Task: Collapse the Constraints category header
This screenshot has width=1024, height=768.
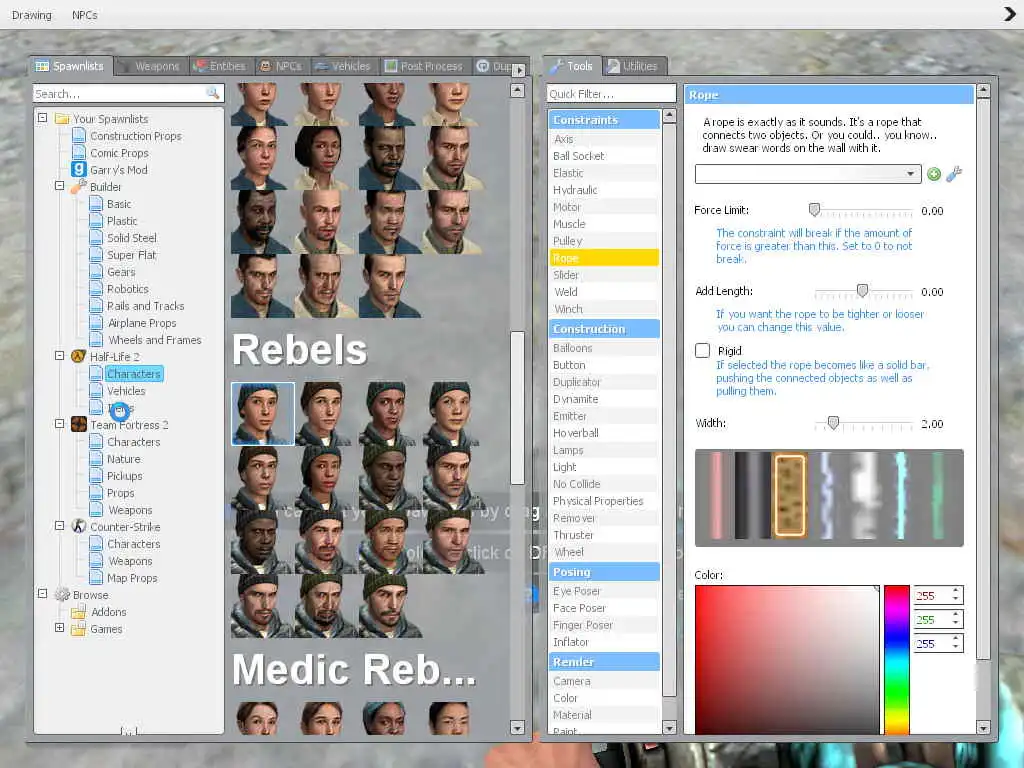Action: tap(604, 120)
